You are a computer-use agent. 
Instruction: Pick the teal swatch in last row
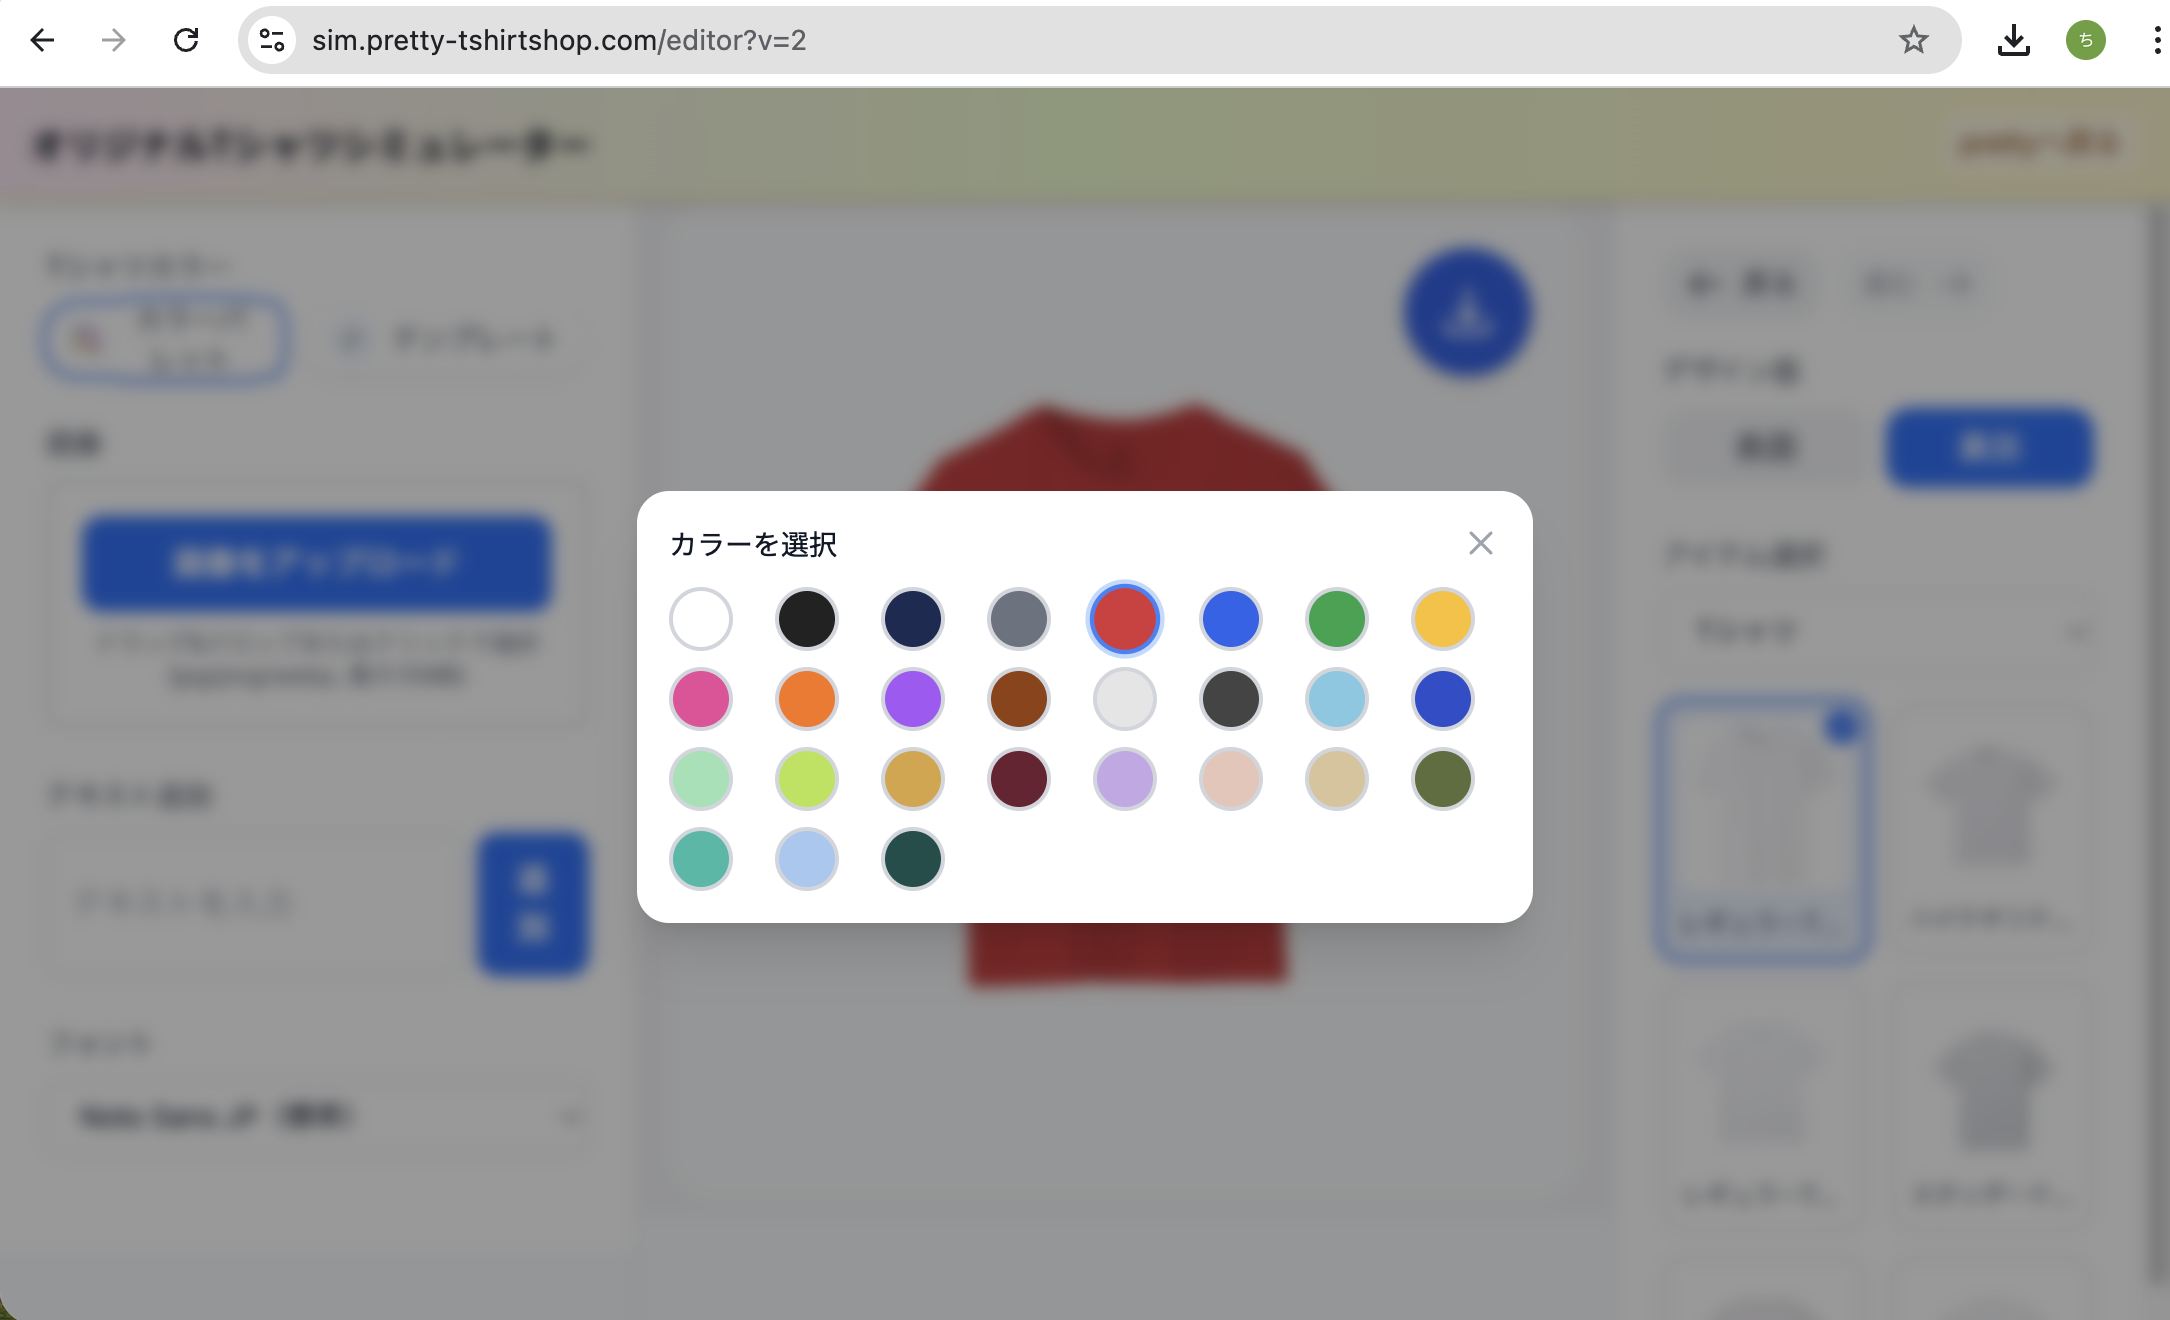701,859
